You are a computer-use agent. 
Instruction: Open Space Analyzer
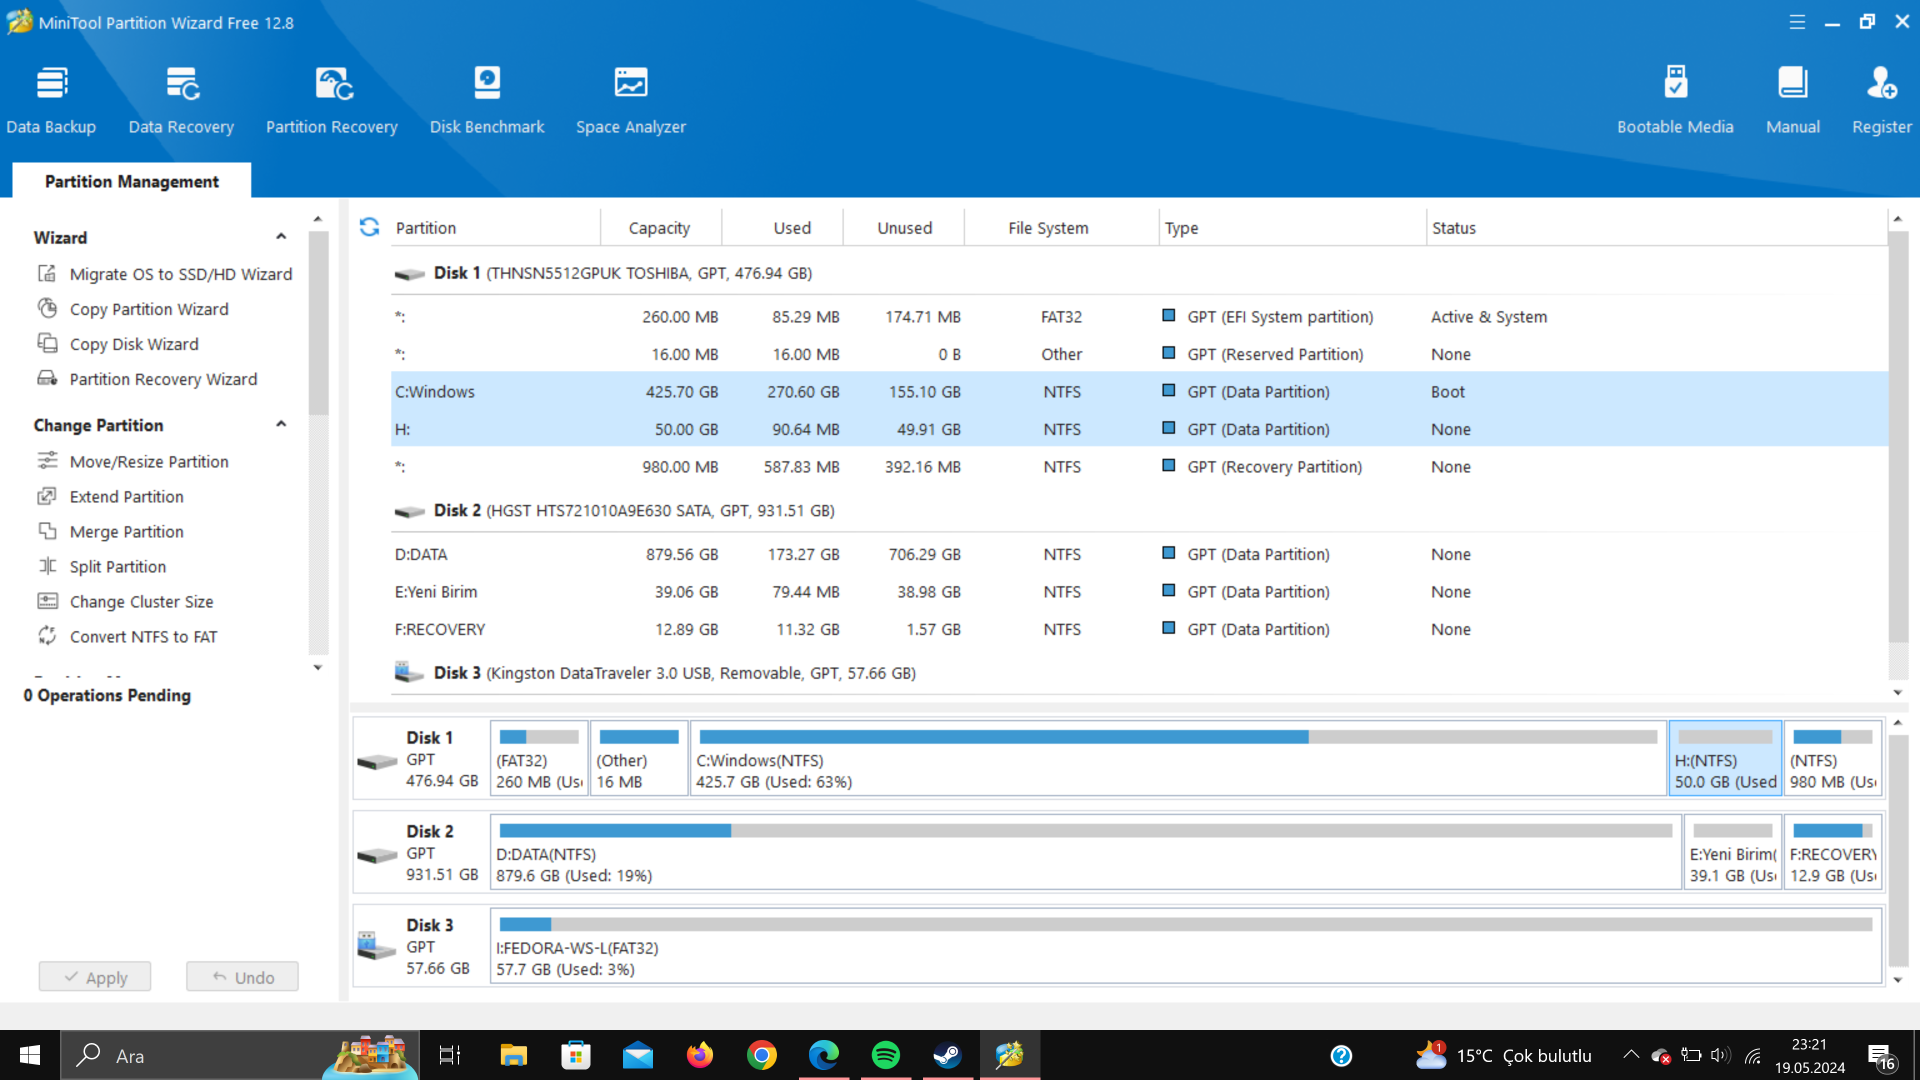click(631, 98)
